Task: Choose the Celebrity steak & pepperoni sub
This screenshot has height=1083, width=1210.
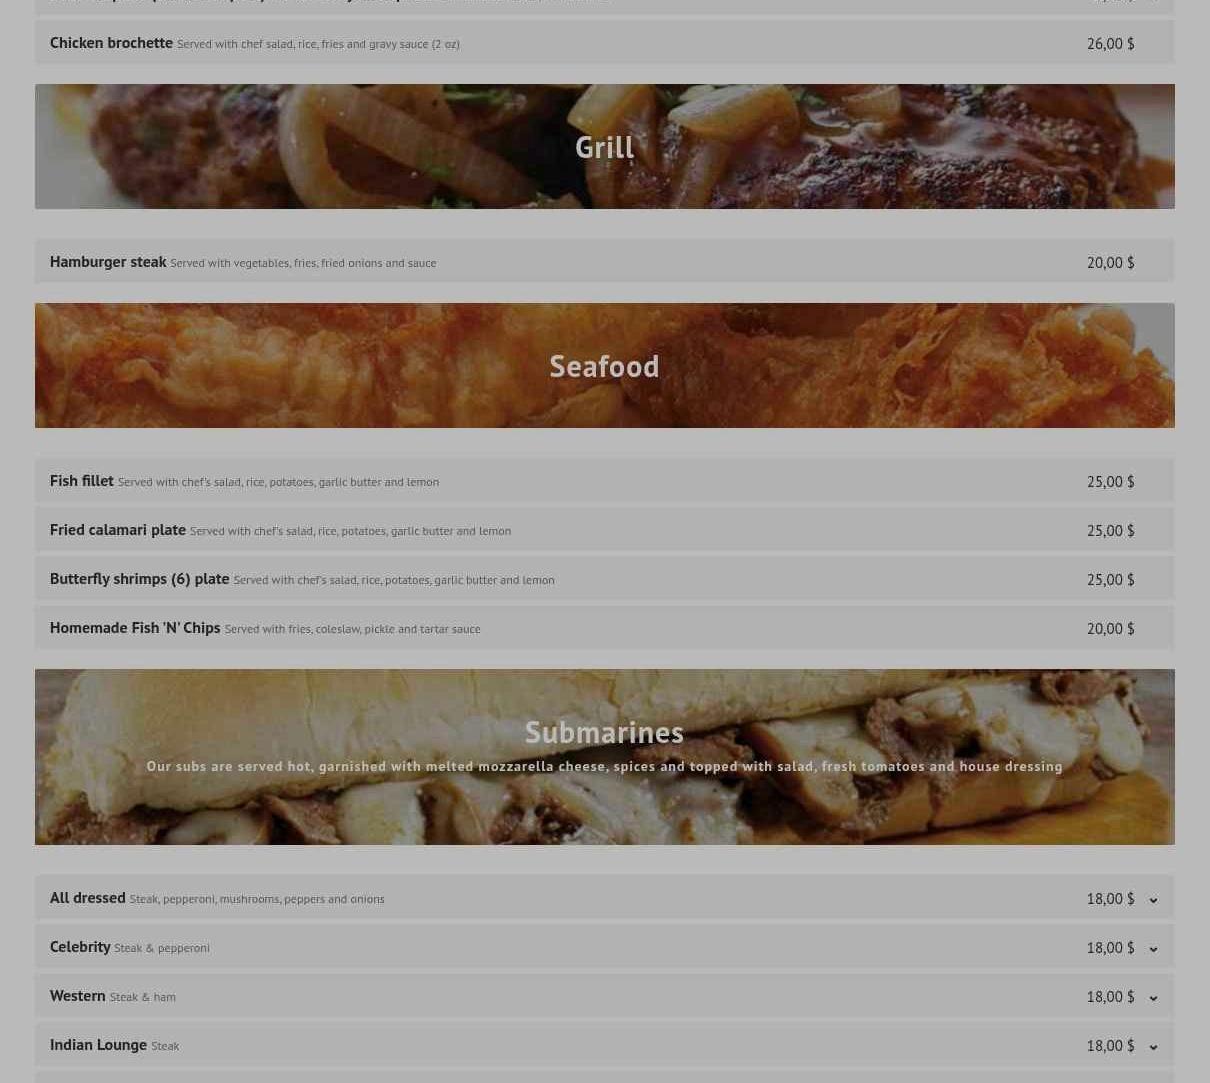Action: point(604,947)
